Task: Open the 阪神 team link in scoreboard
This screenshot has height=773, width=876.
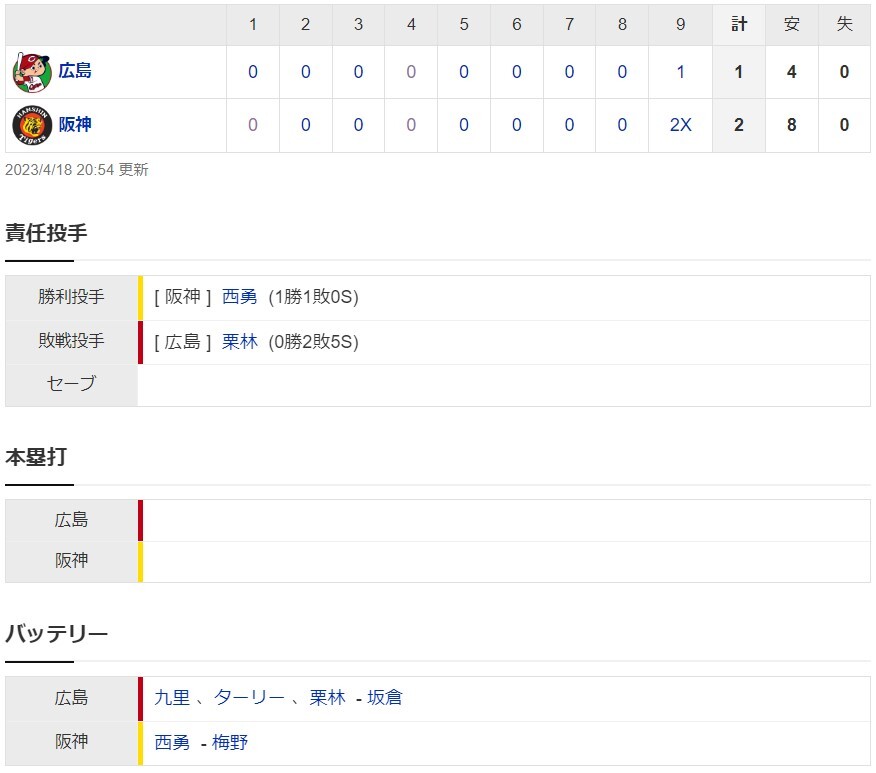Action: 75,125
